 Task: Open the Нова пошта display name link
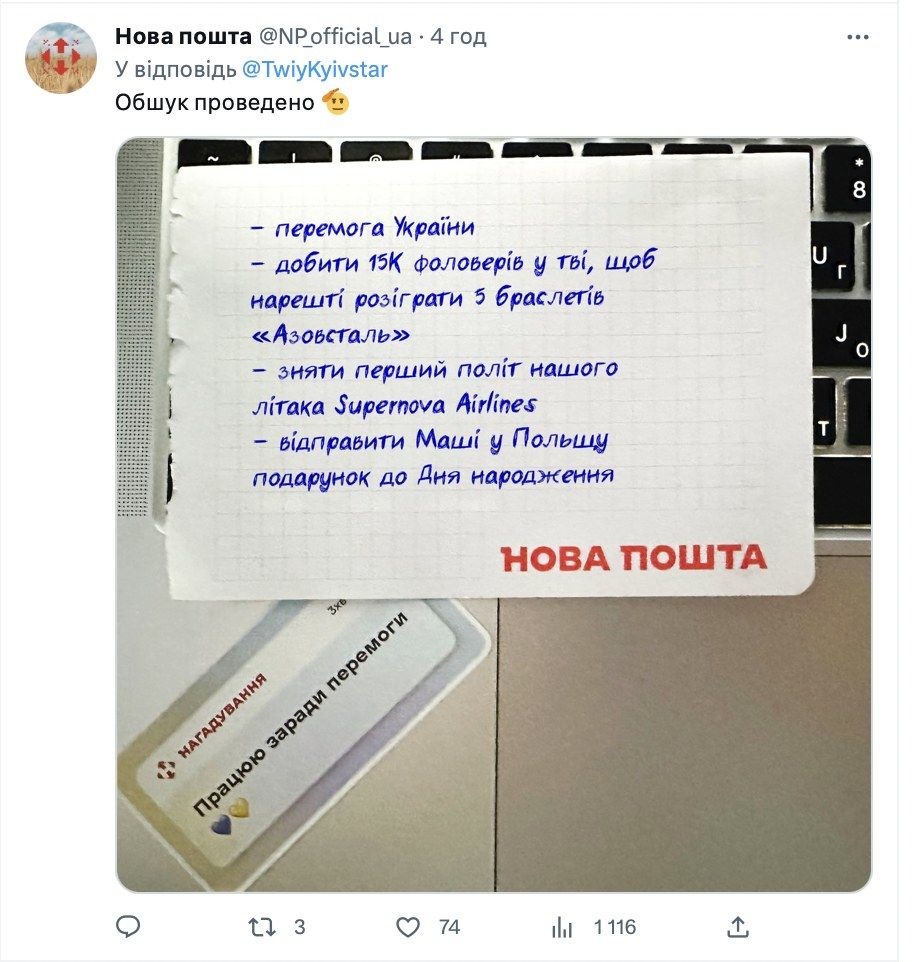tap(183, 37)
